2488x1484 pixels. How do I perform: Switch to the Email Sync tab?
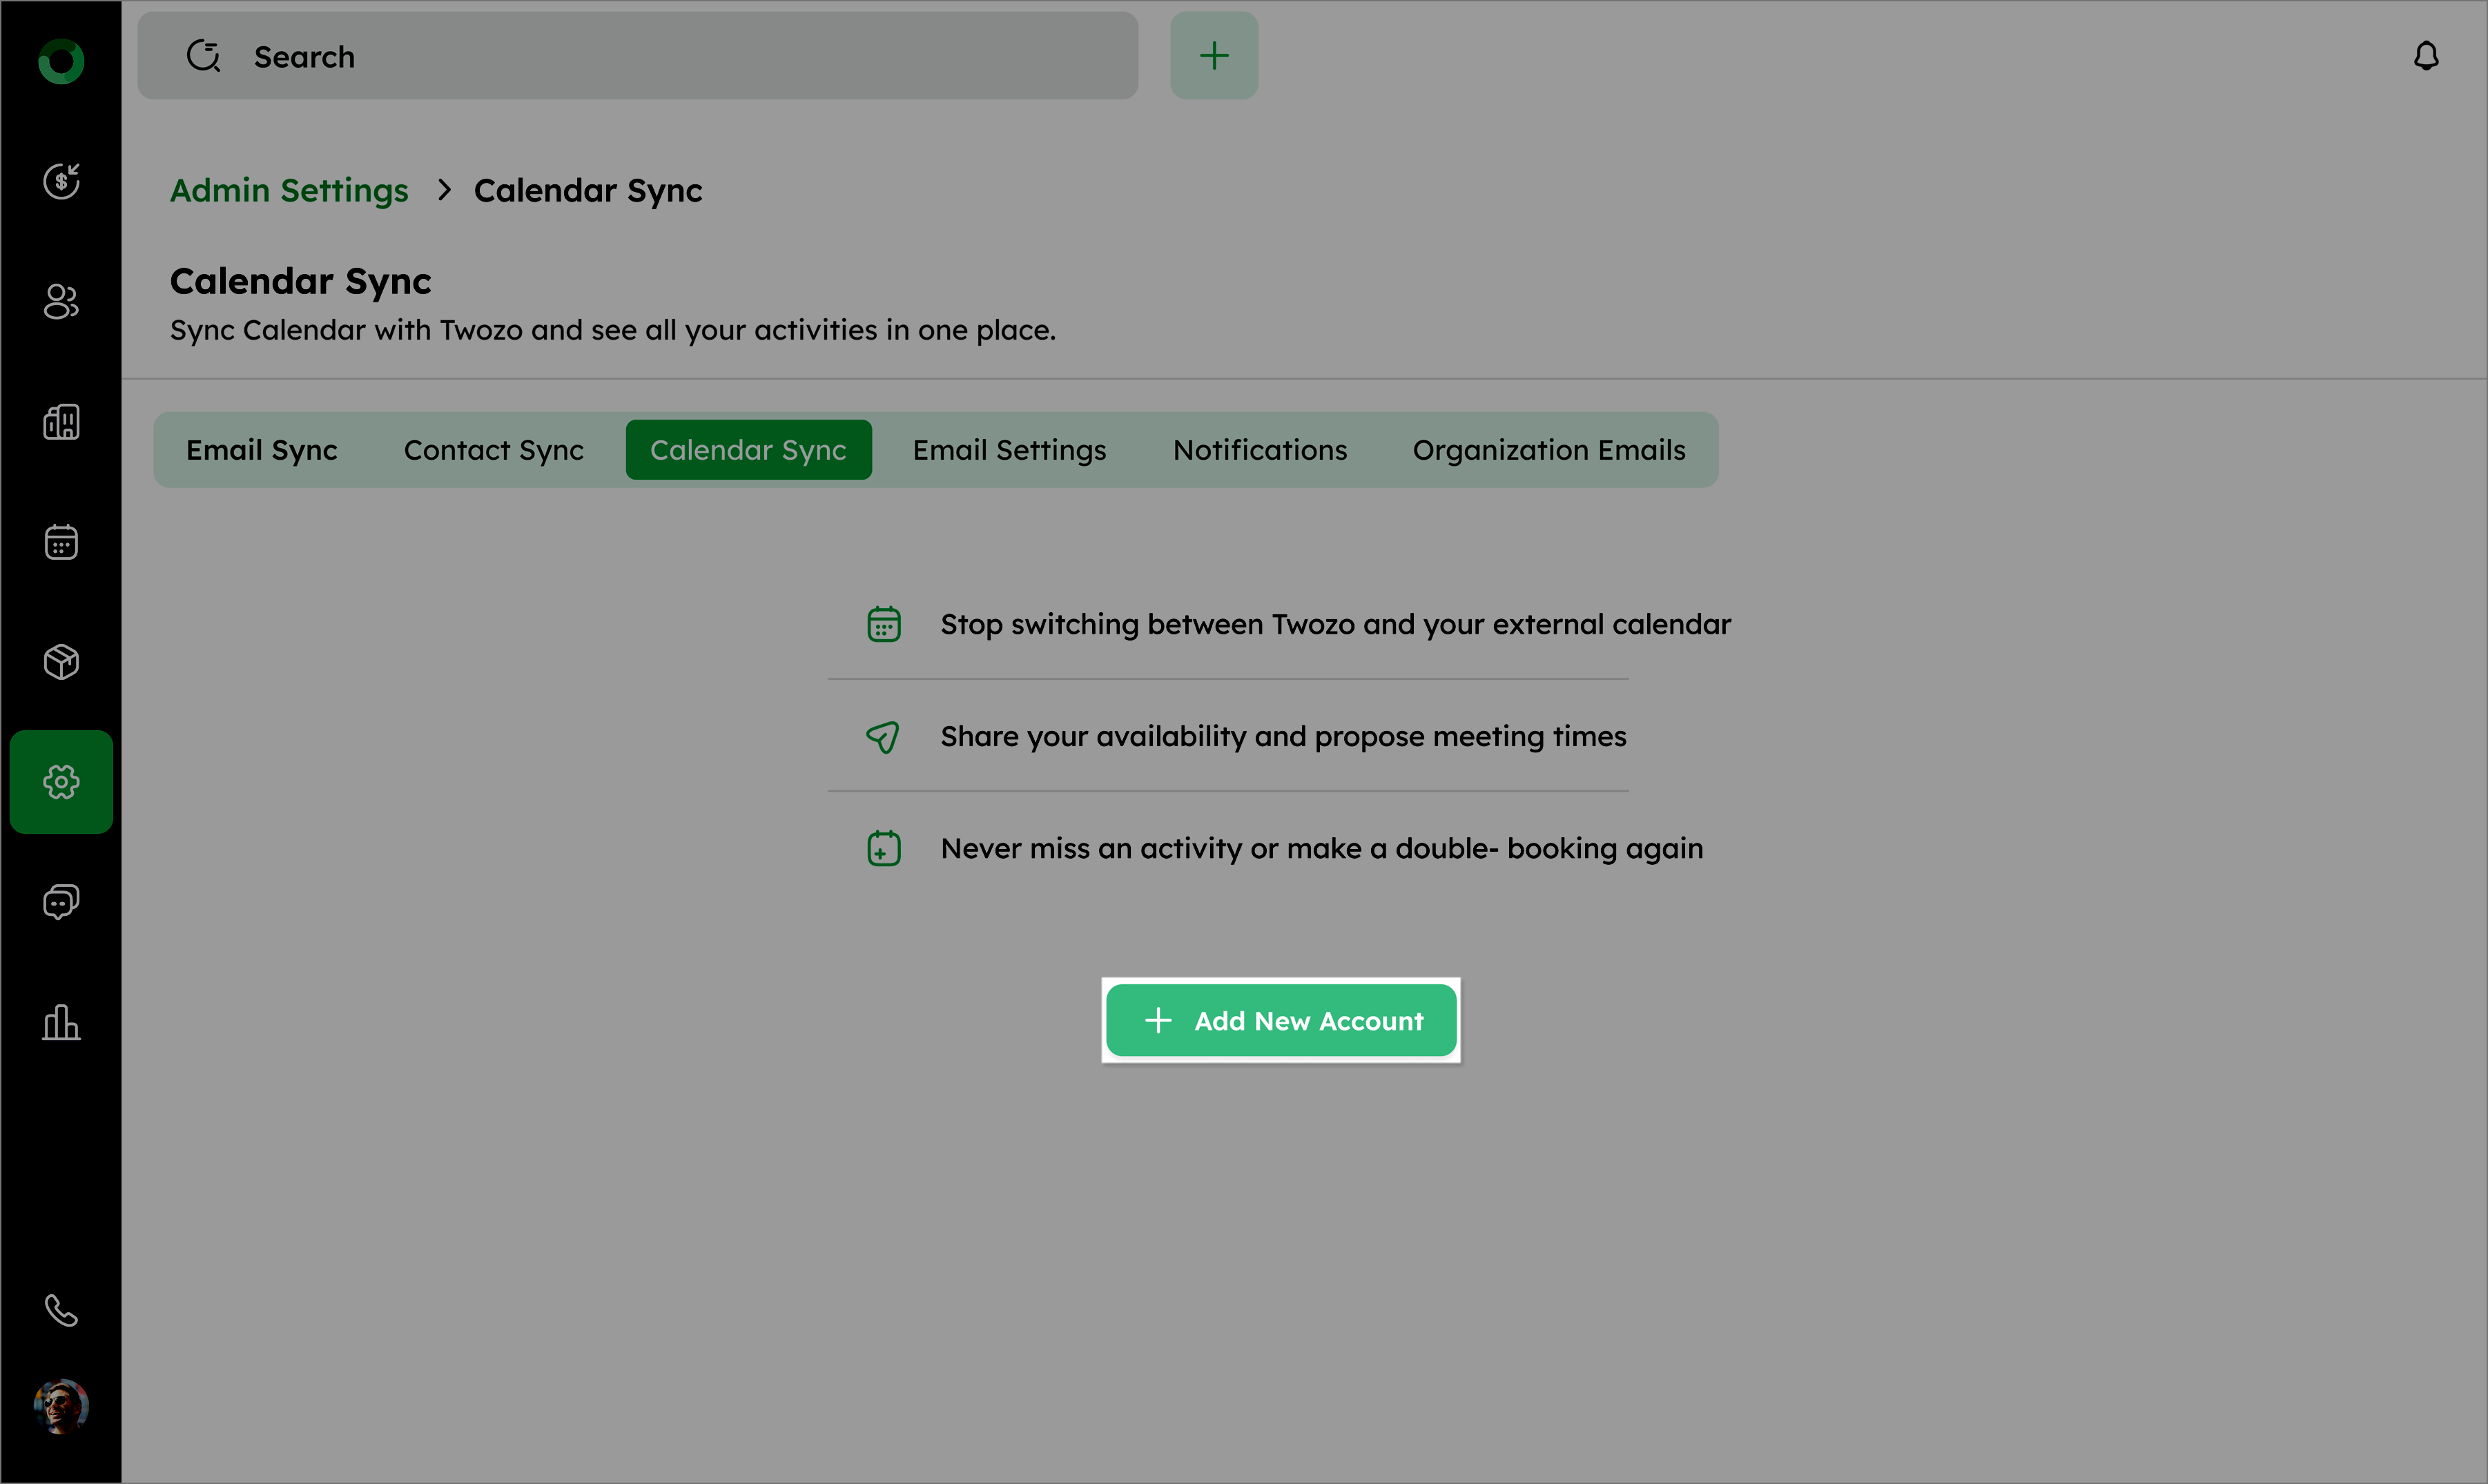[262, 450]
